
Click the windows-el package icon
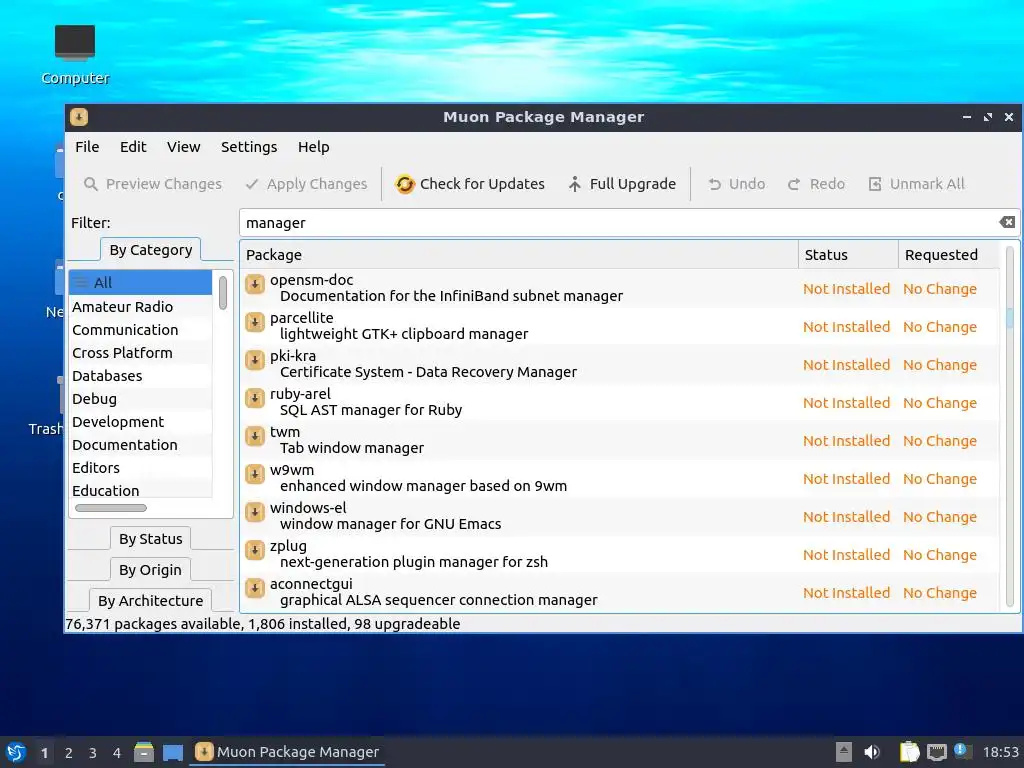(255, 511)
